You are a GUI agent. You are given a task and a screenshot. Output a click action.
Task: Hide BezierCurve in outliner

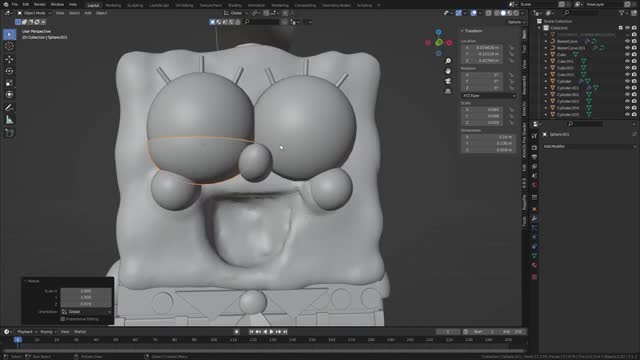(x=627, y=41)
